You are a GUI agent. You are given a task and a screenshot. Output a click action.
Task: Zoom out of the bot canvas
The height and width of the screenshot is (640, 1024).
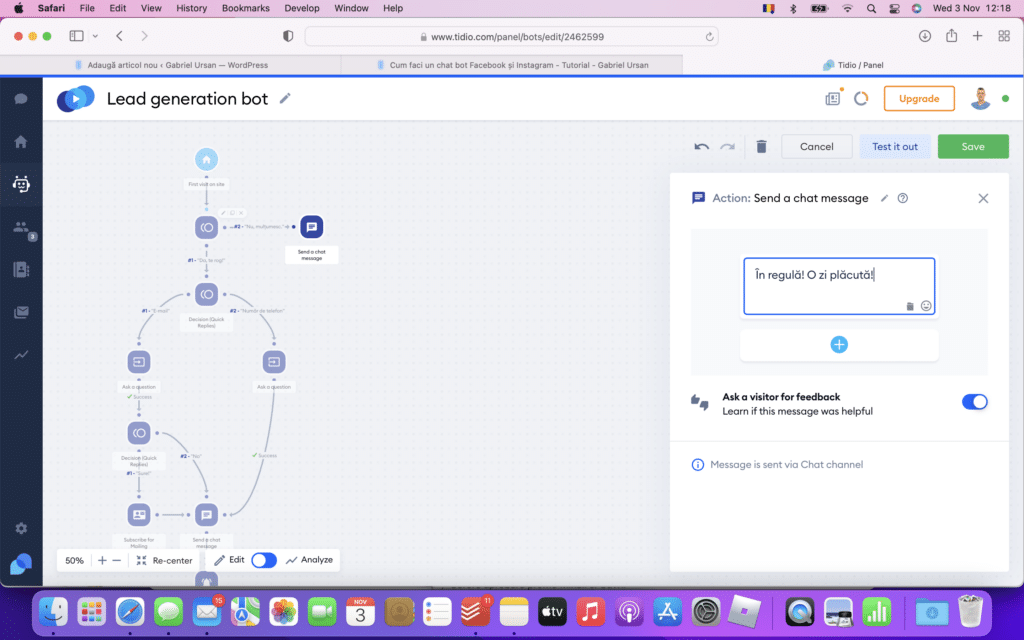click(116, 560)
